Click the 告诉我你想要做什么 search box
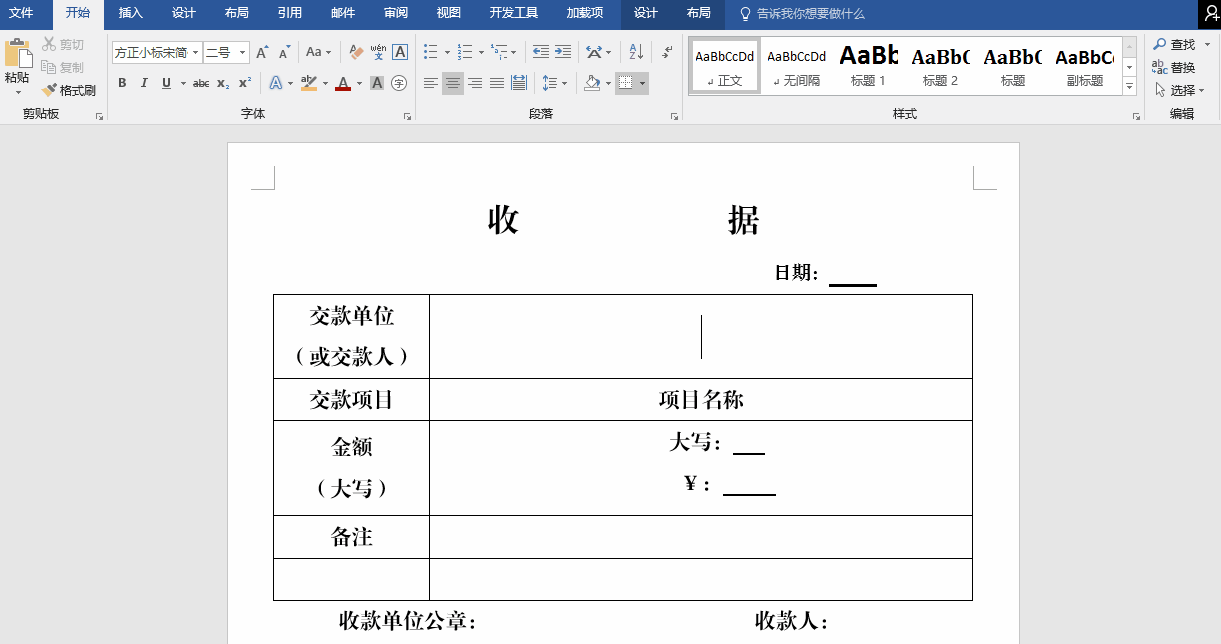 810,14
